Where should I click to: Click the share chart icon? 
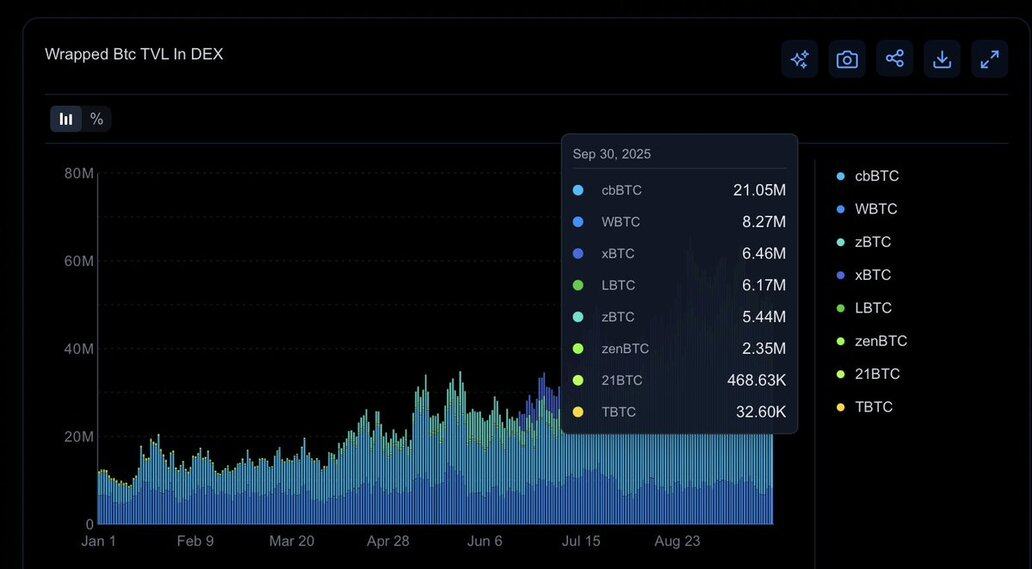(x=894, y=59)
